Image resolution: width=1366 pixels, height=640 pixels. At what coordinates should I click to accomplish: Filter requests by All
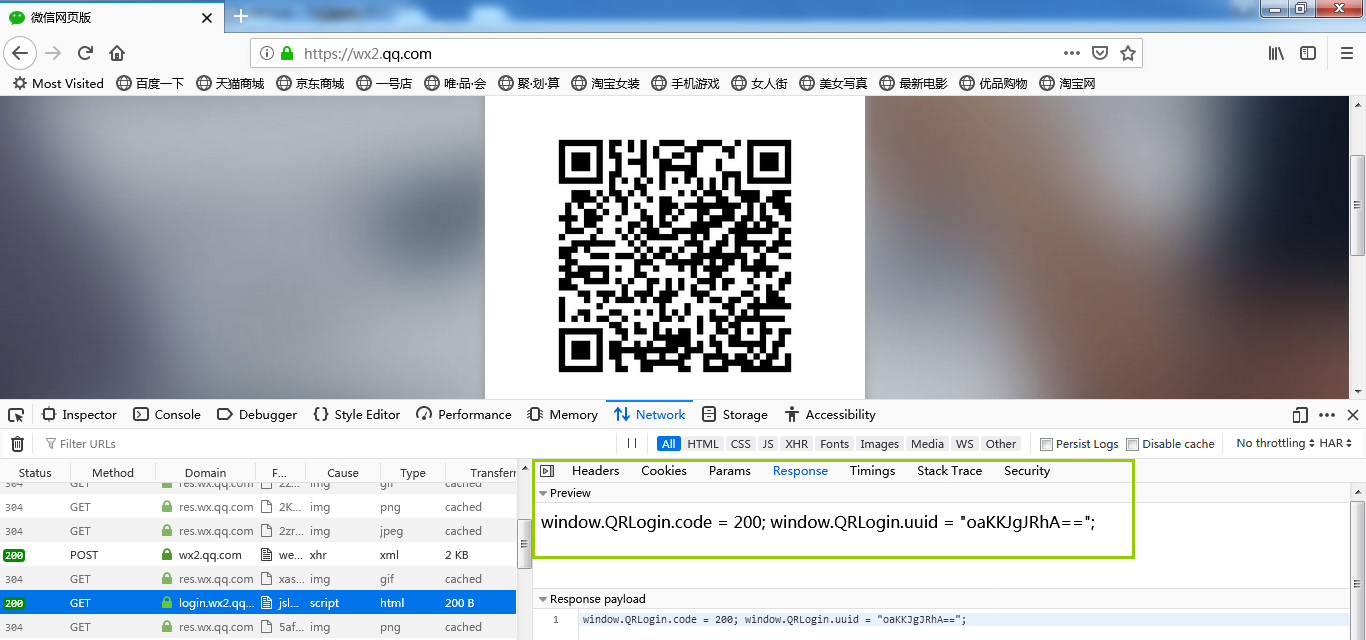pyautogui.click(x=669, y=444)
